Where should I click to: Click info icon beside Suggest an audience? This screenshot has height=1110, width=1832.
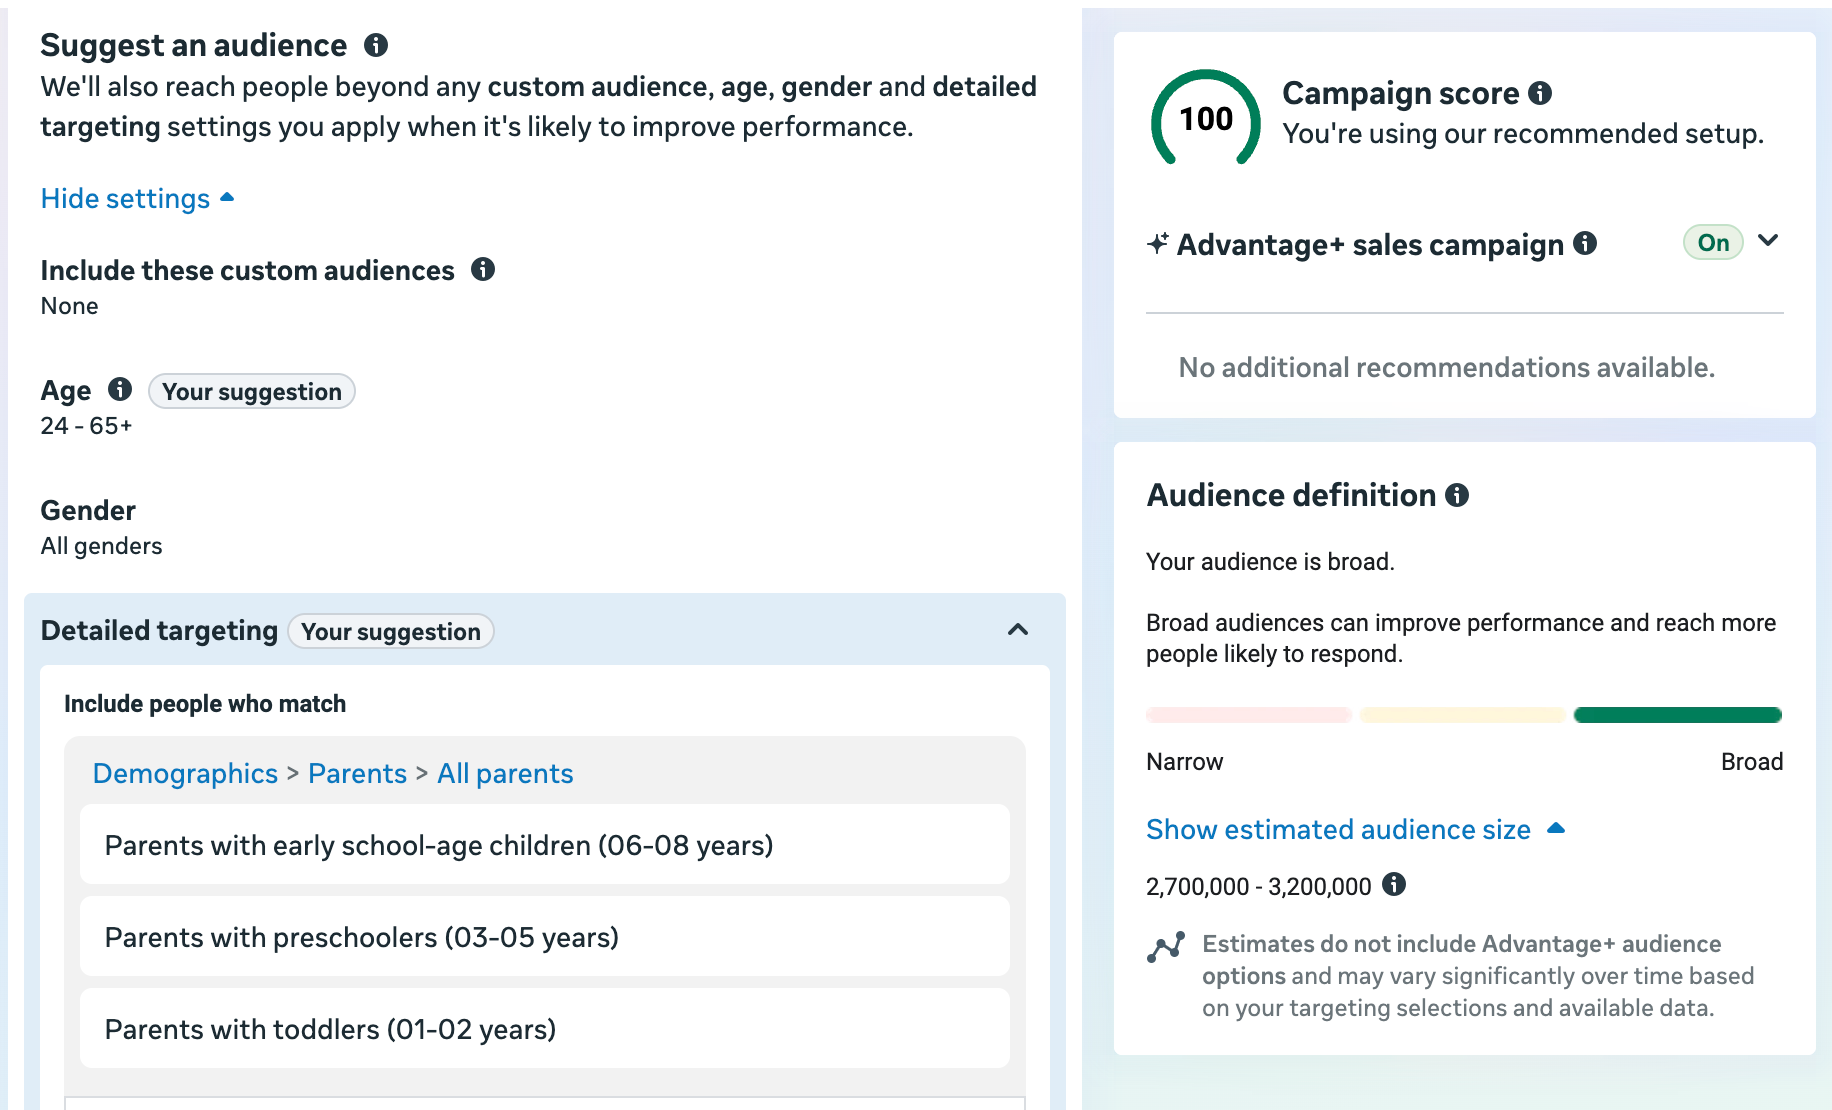376,45
